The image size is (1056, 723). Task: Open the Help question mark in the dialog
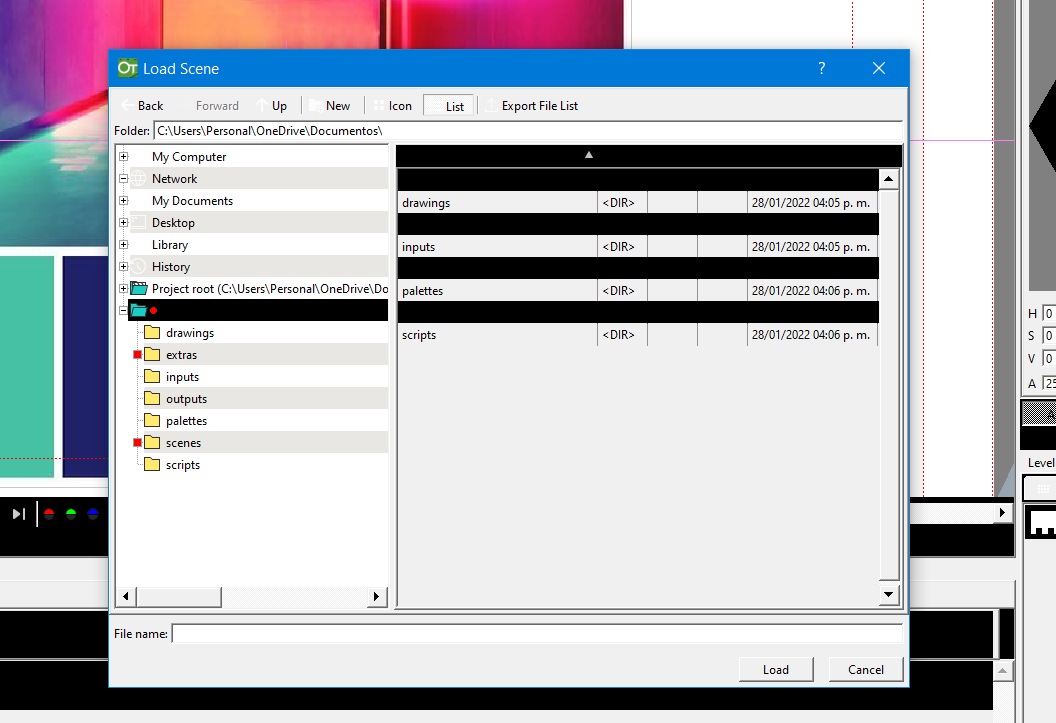click(x=821, y=68)
